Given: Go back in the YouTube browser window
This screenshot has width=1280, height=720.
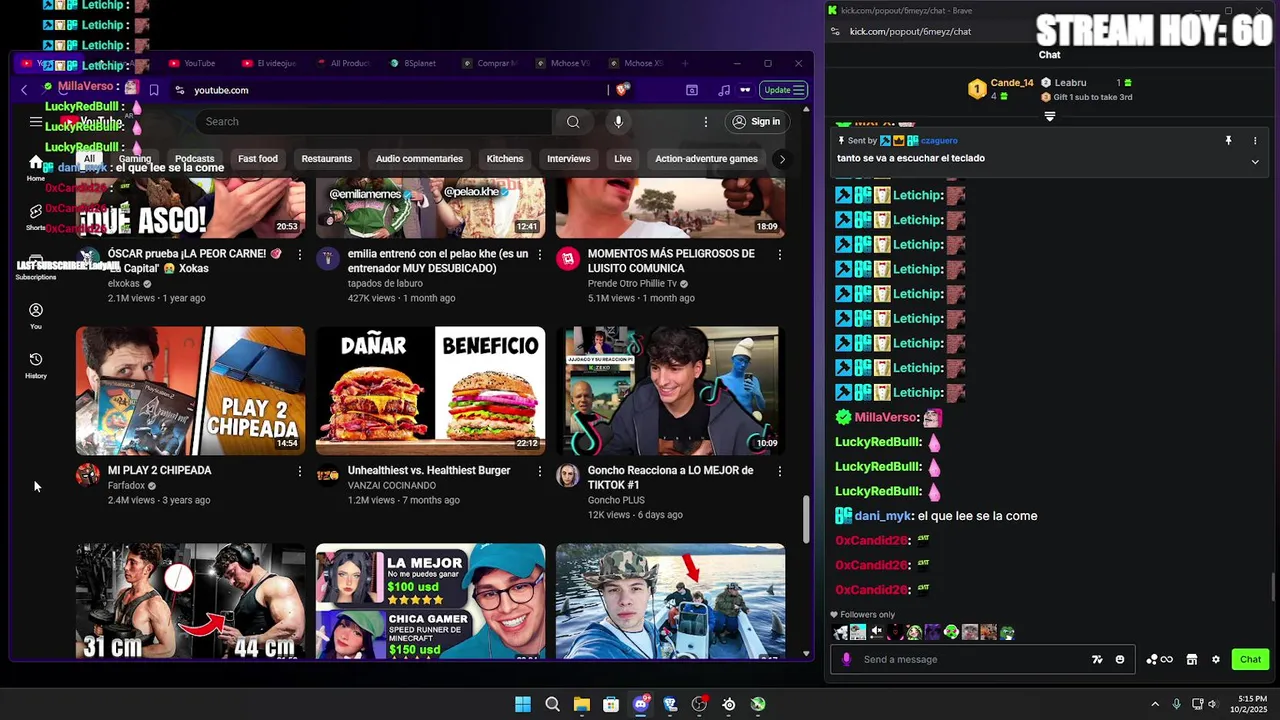Looking at the screenshot, I should tap(24, 90).
